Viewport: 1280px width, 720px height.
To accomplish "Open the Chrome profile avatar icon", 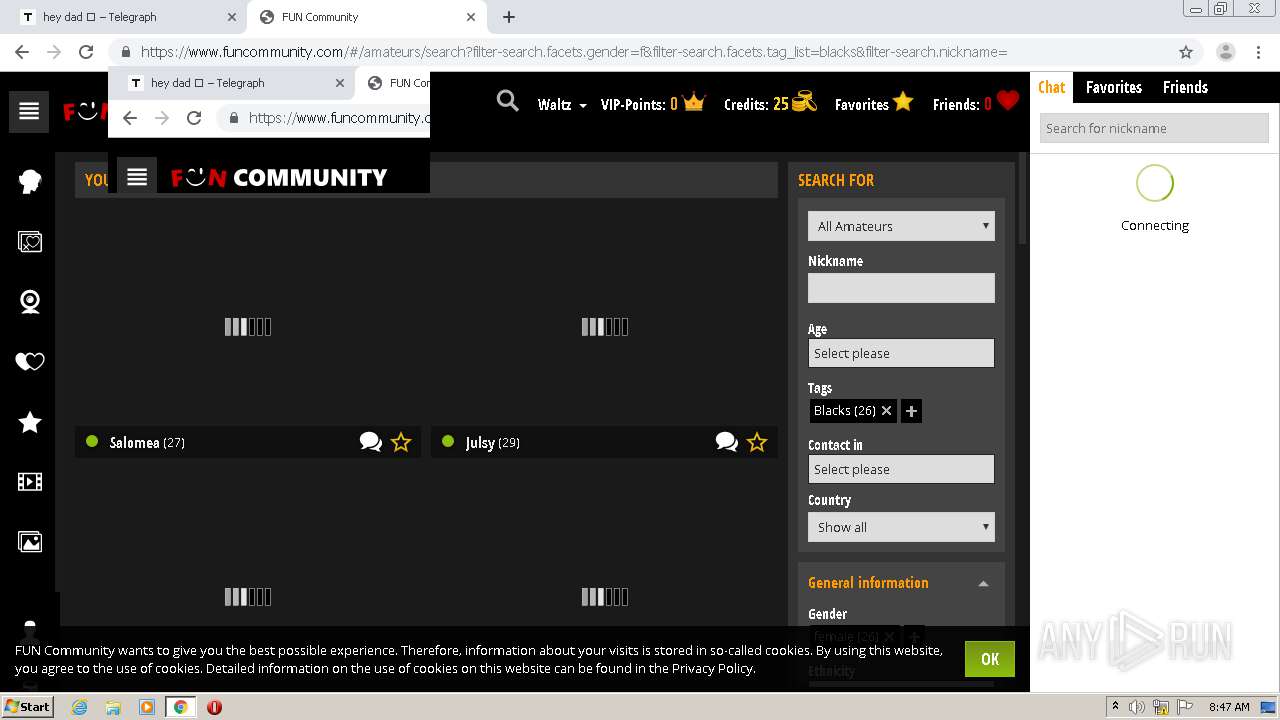I will [x=1226, y=52].
